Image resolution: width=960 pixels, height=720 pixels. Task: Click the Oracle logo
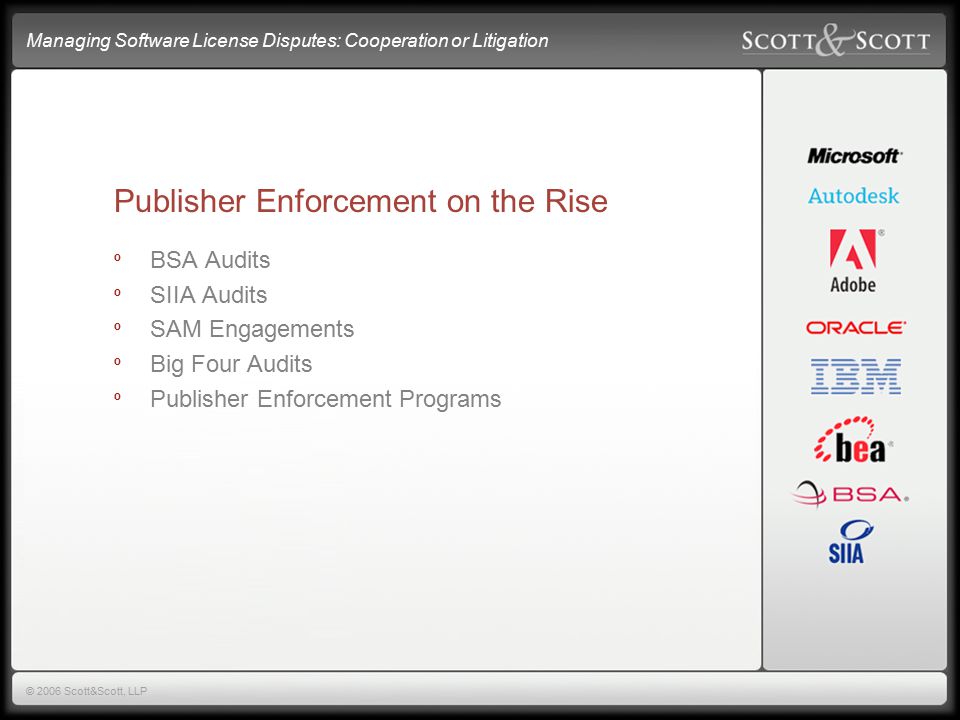(855, 328)
